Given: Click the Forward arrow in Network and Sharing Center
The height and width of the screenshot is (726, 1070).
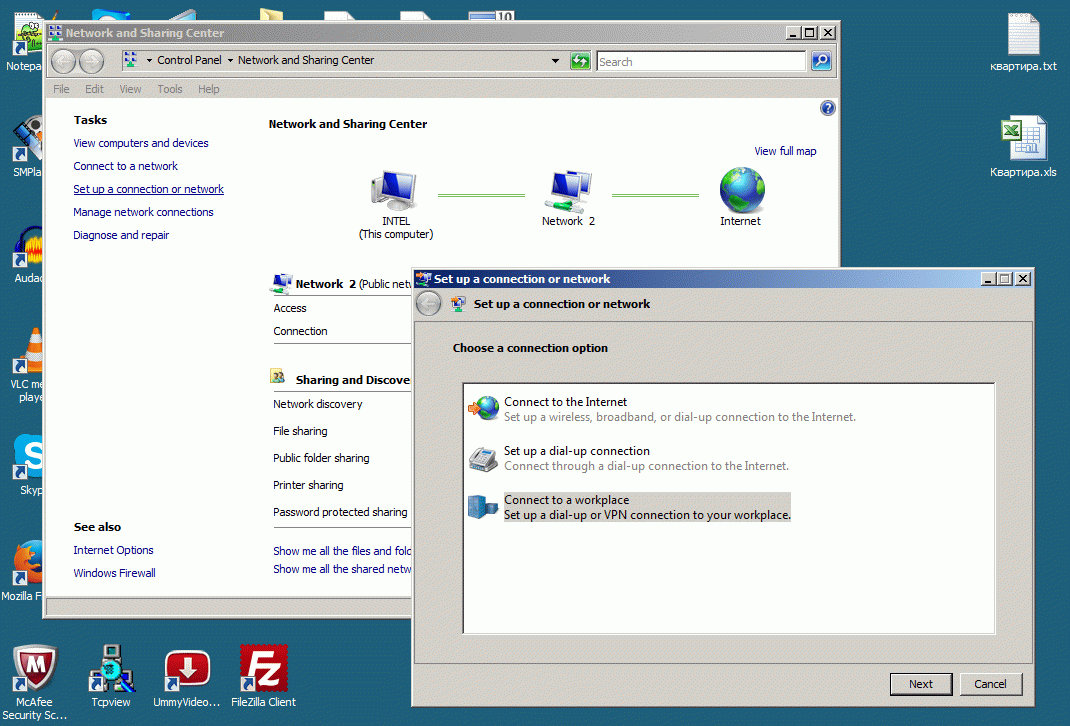Looking at the screenshot, I should (x=91, y=61).
